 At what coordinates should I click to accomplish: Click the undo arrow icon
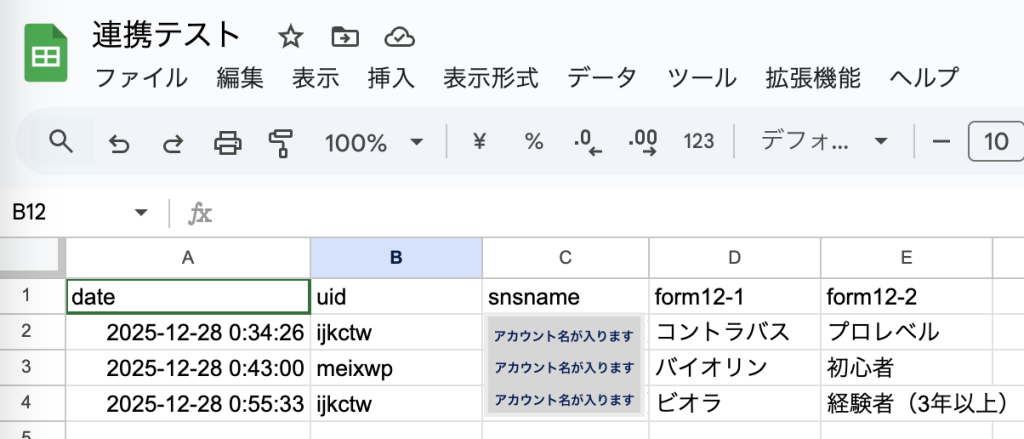pyautogui.click(x=119, y=143)
